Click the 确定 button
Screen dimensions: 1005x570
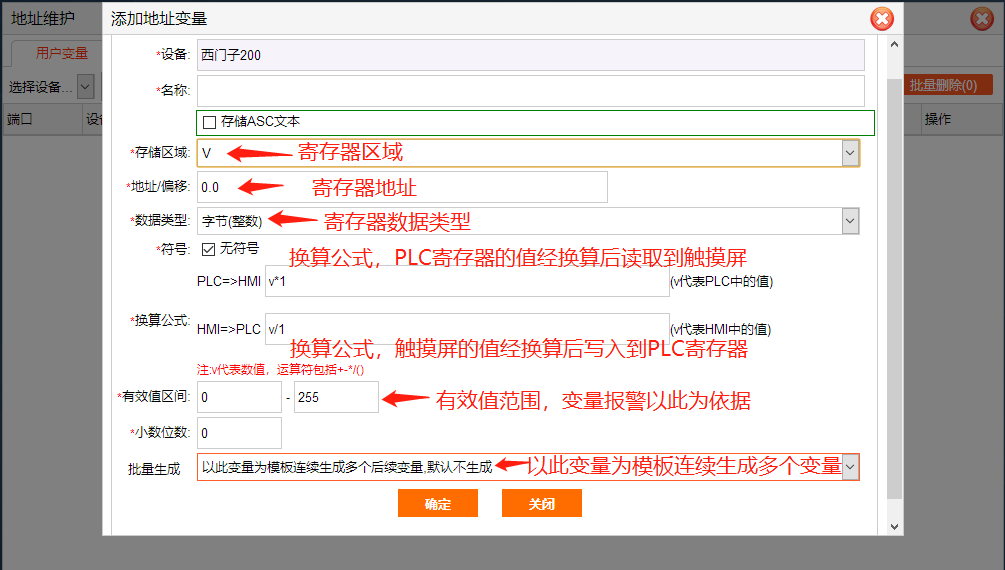(x=437, y=503)
